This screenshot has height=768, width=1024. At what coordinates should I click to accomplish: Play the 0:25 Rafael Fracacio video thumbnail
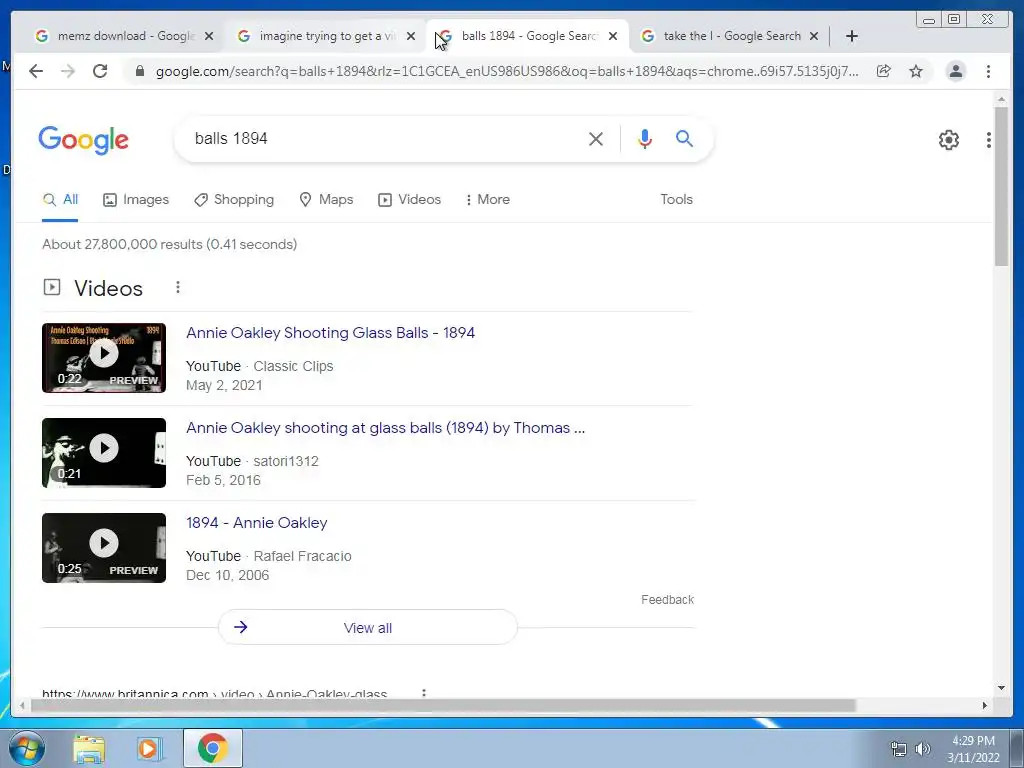click(x=104, y=548)
